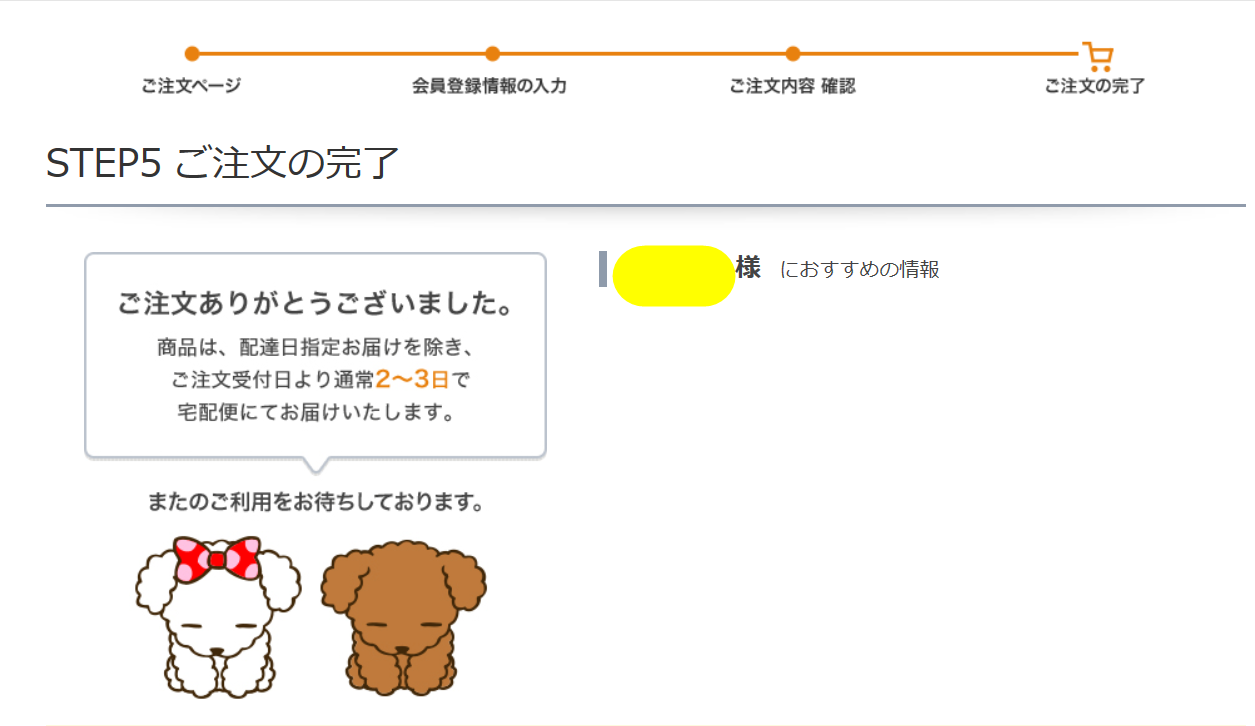Image resolution: width=1255 pixels, height=726 pixels.
Task: Click the yellow highlighted customer name
Action: click(x=674, y=276)
